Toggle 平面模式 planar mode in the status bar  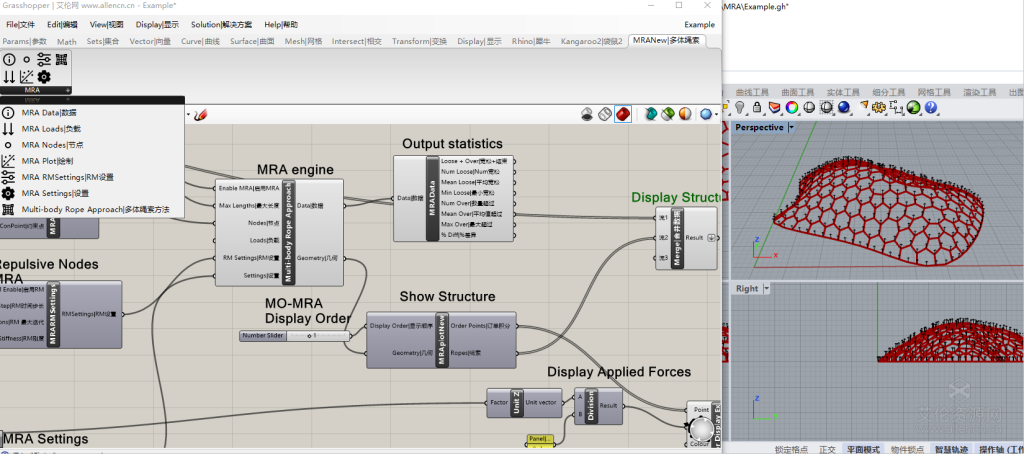click(x=863, y=449)
